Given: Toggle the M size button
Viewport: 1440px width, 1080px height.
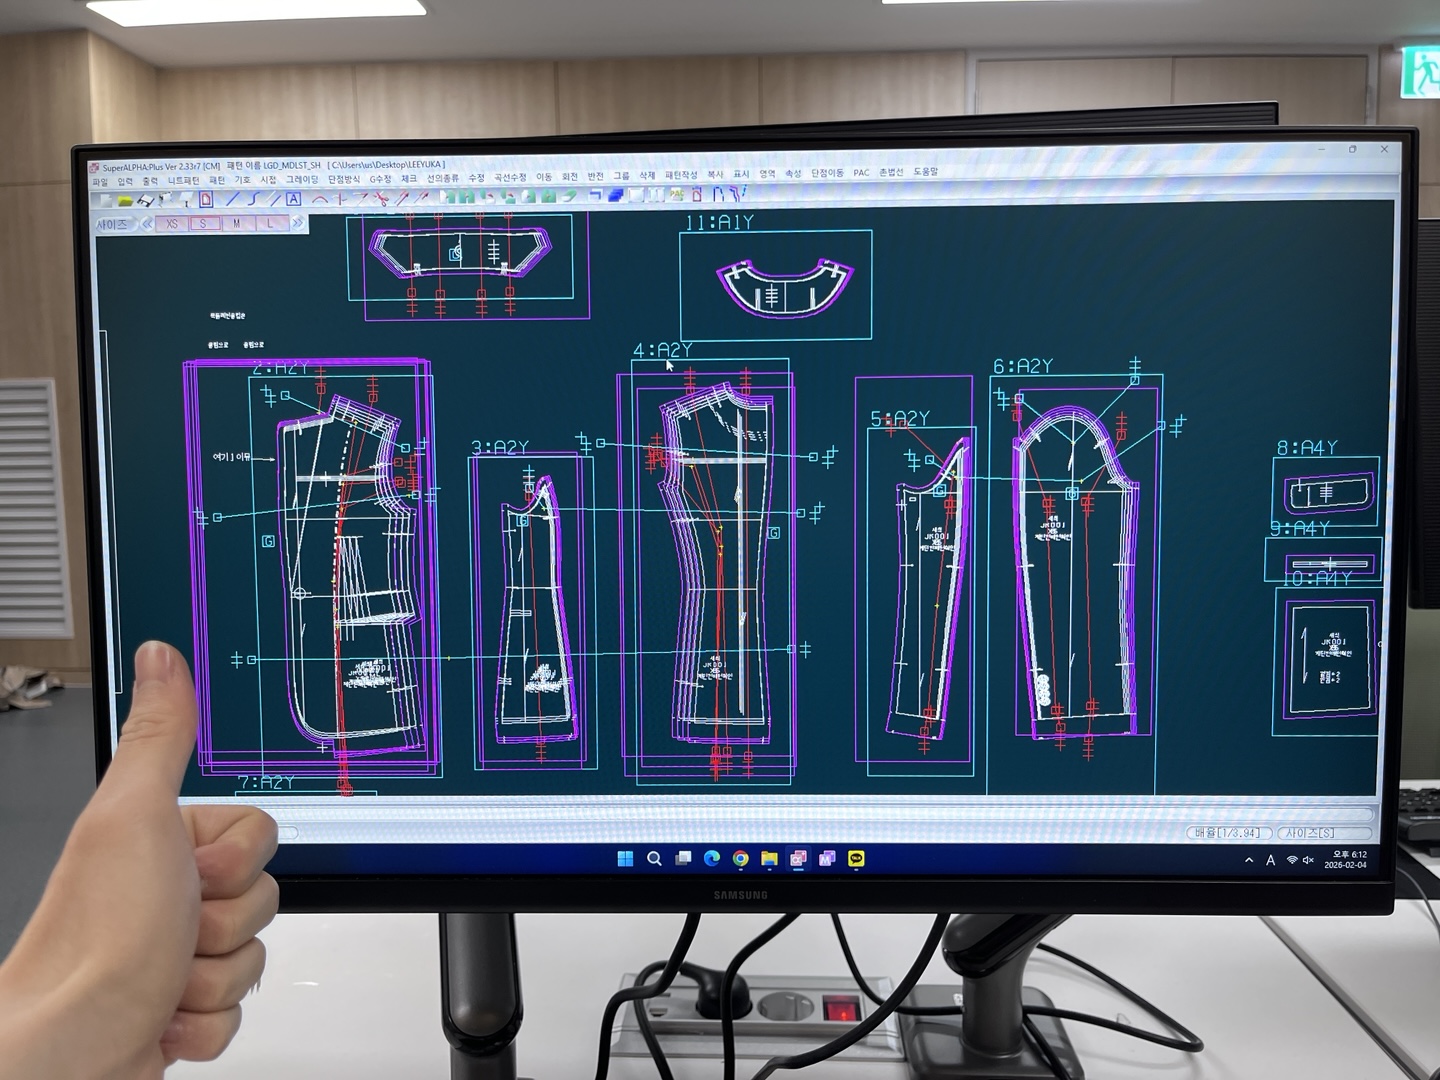Looking at the screenshot, I should (x=237, y=224).
